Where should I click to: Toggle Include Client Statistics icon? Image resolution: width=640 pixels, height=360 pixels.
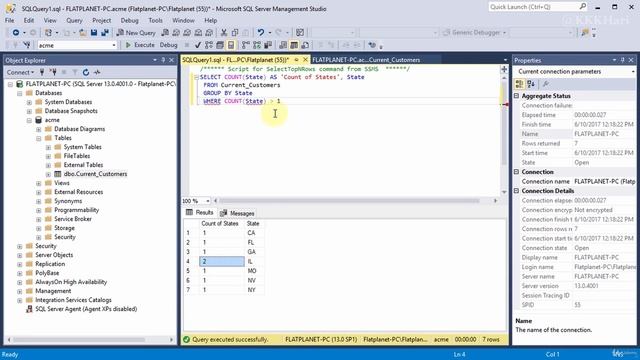coord(268,45)
